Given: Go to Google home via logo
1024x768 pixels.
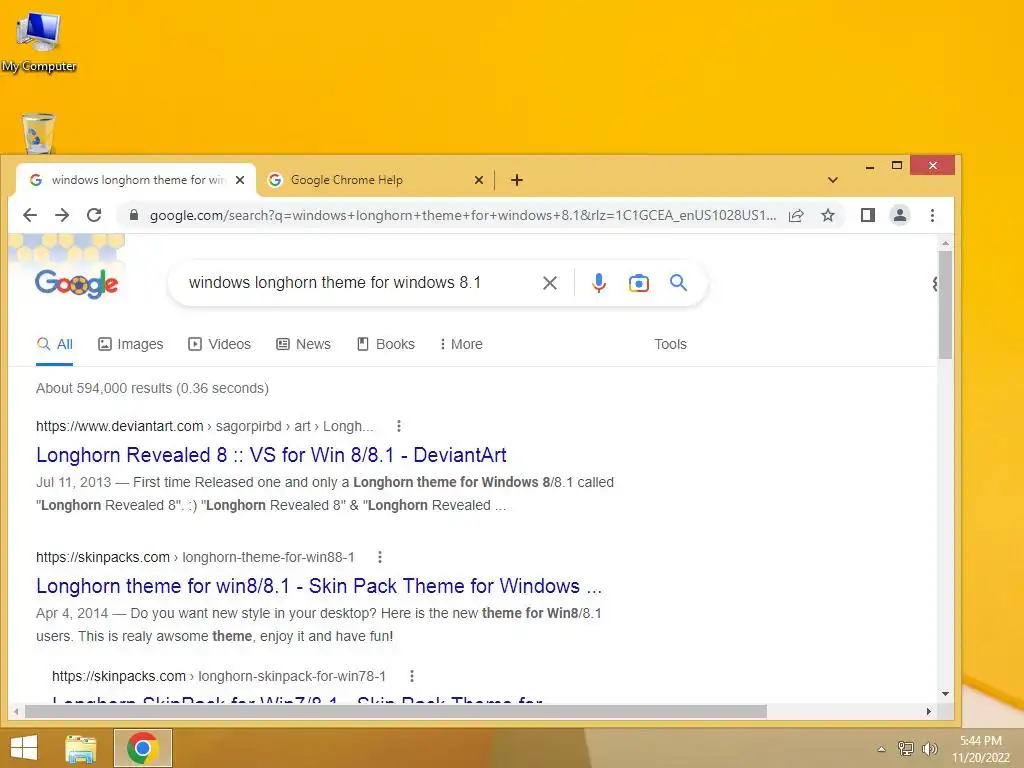Looking at the screenshot, I should click(x=76, y=283).
